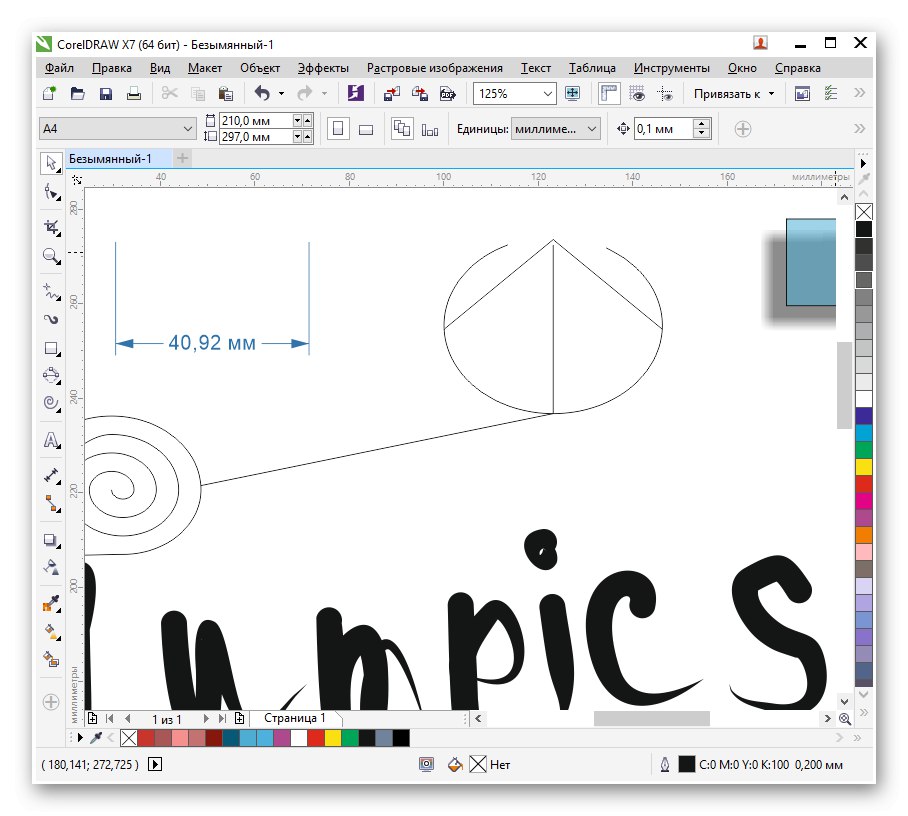Go to next page arrow
The width and height of the screenshot is (908, 816).
[206, 719]
